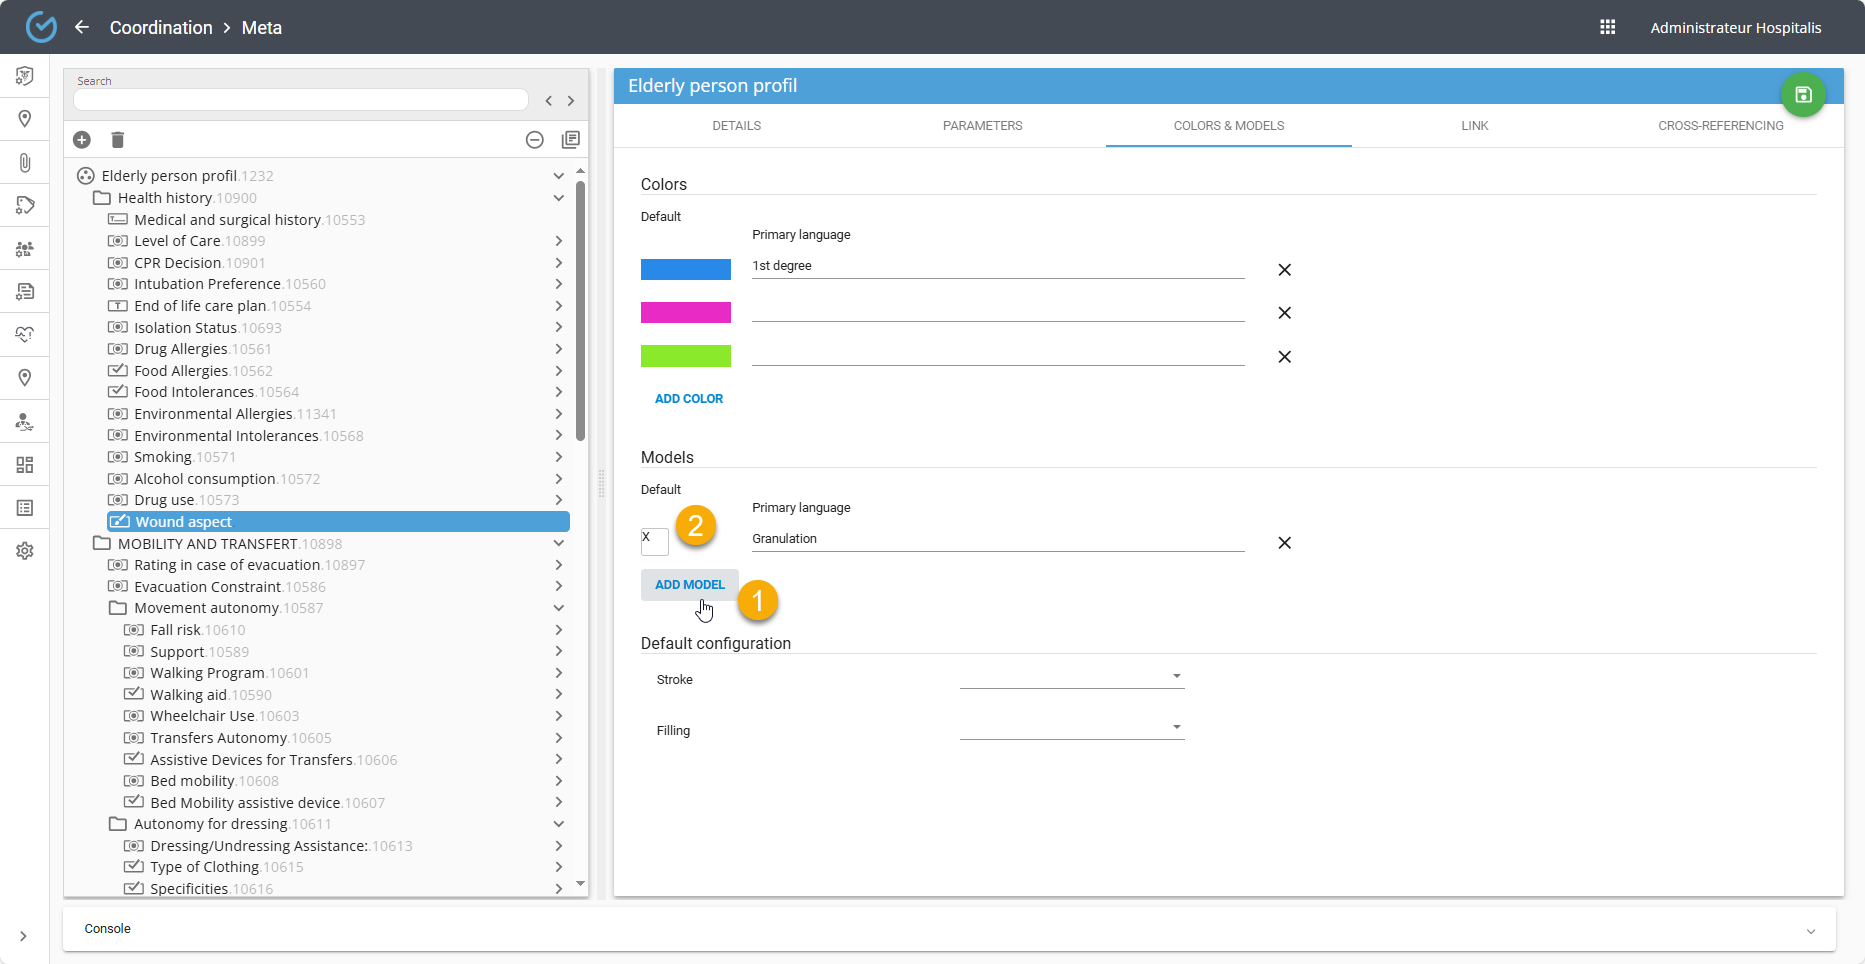Select the Walking aid tree item

click(x=188, y=695)
